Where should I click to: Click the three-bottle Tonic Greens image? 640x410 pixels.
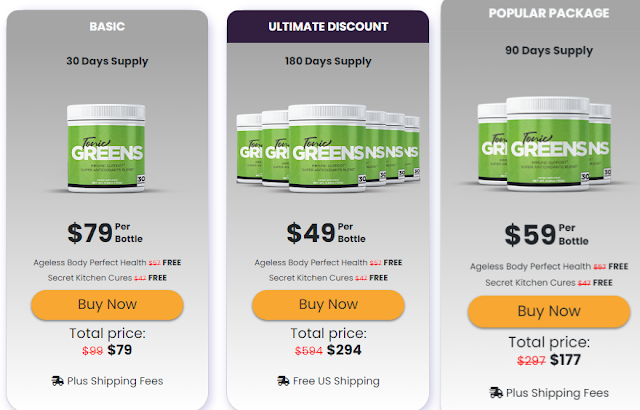pos(544,144)
